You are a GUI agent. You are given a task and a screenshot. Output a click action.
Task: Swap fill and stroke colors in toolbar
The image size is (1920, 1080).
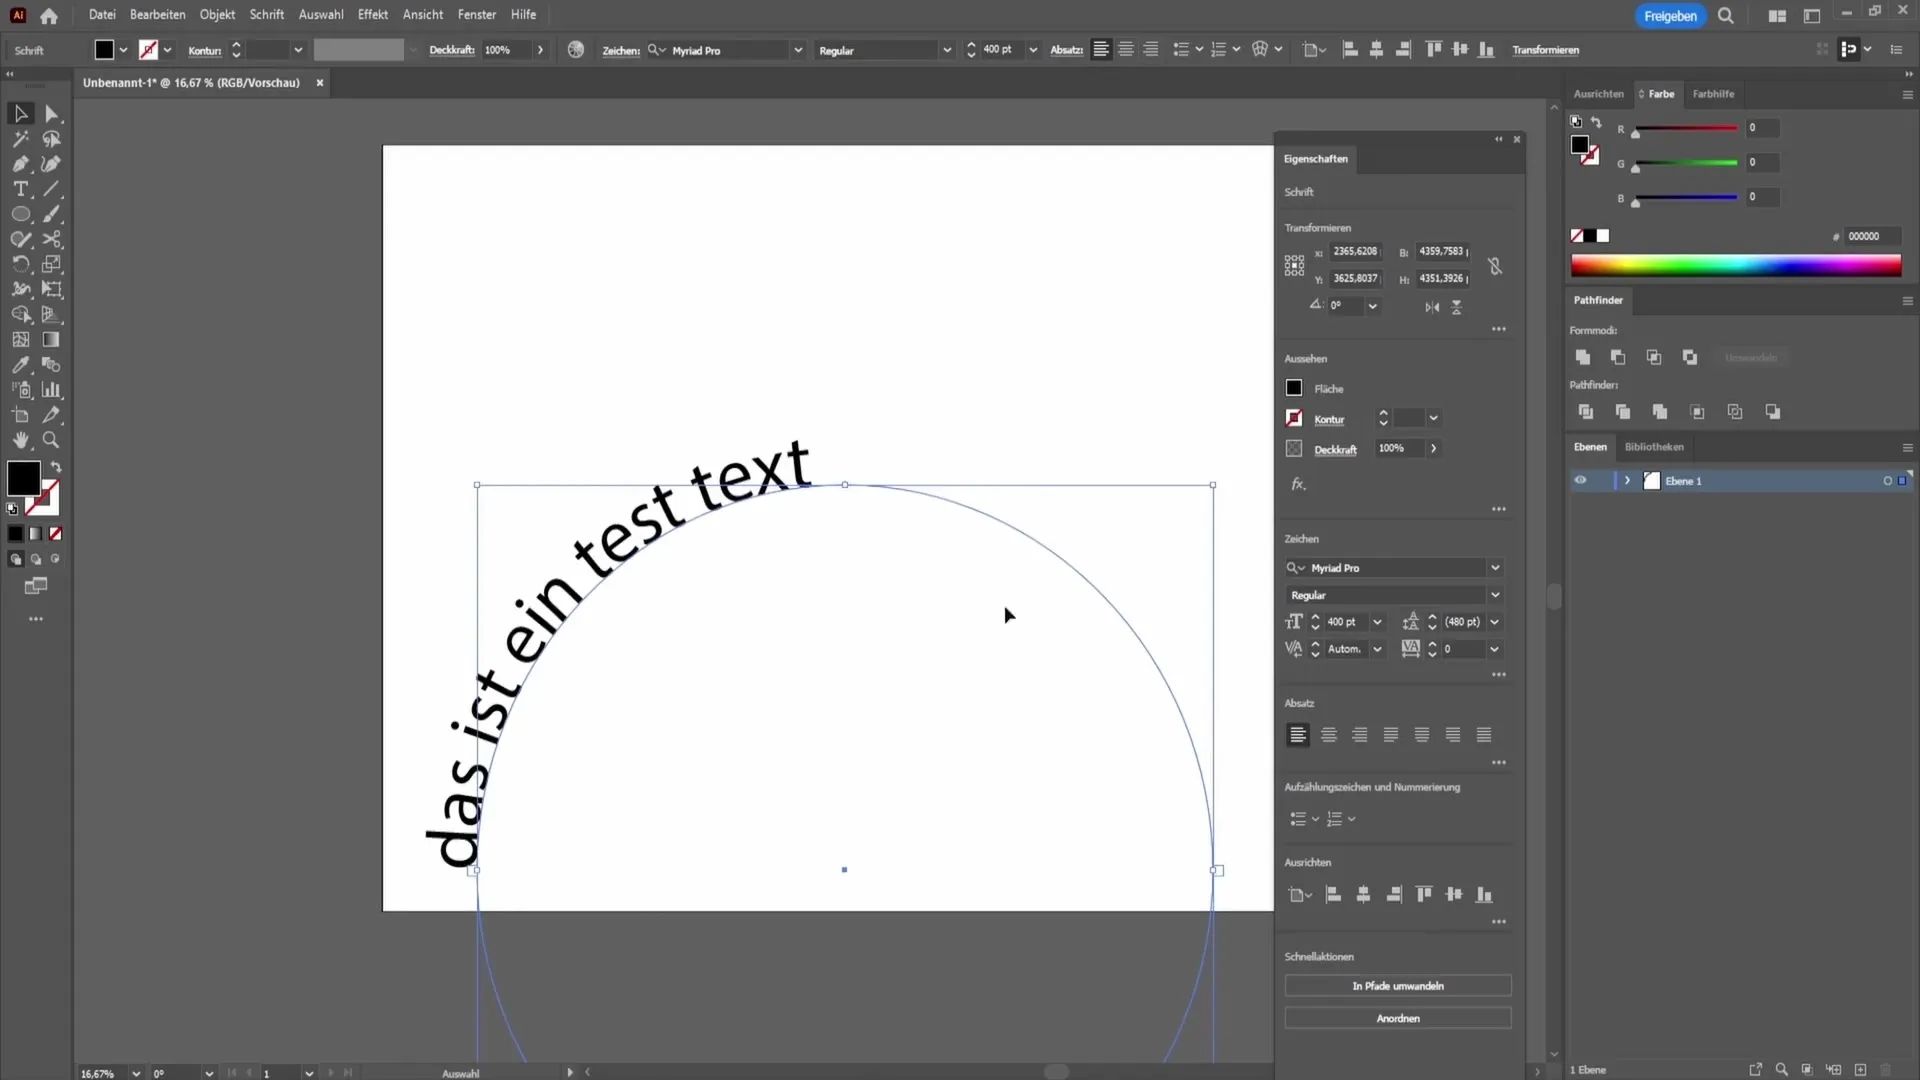click(56, 467)
